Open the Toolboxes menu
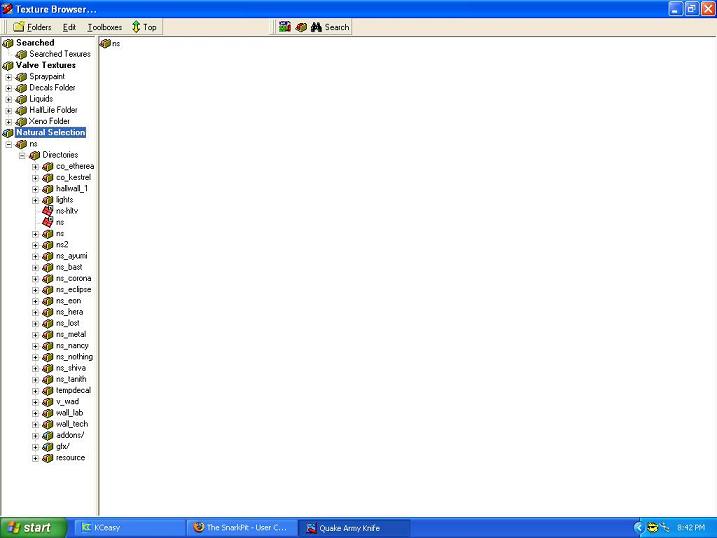Image resolution: width=717 pixels, height=538 pixels. click(x=104, y=27)
